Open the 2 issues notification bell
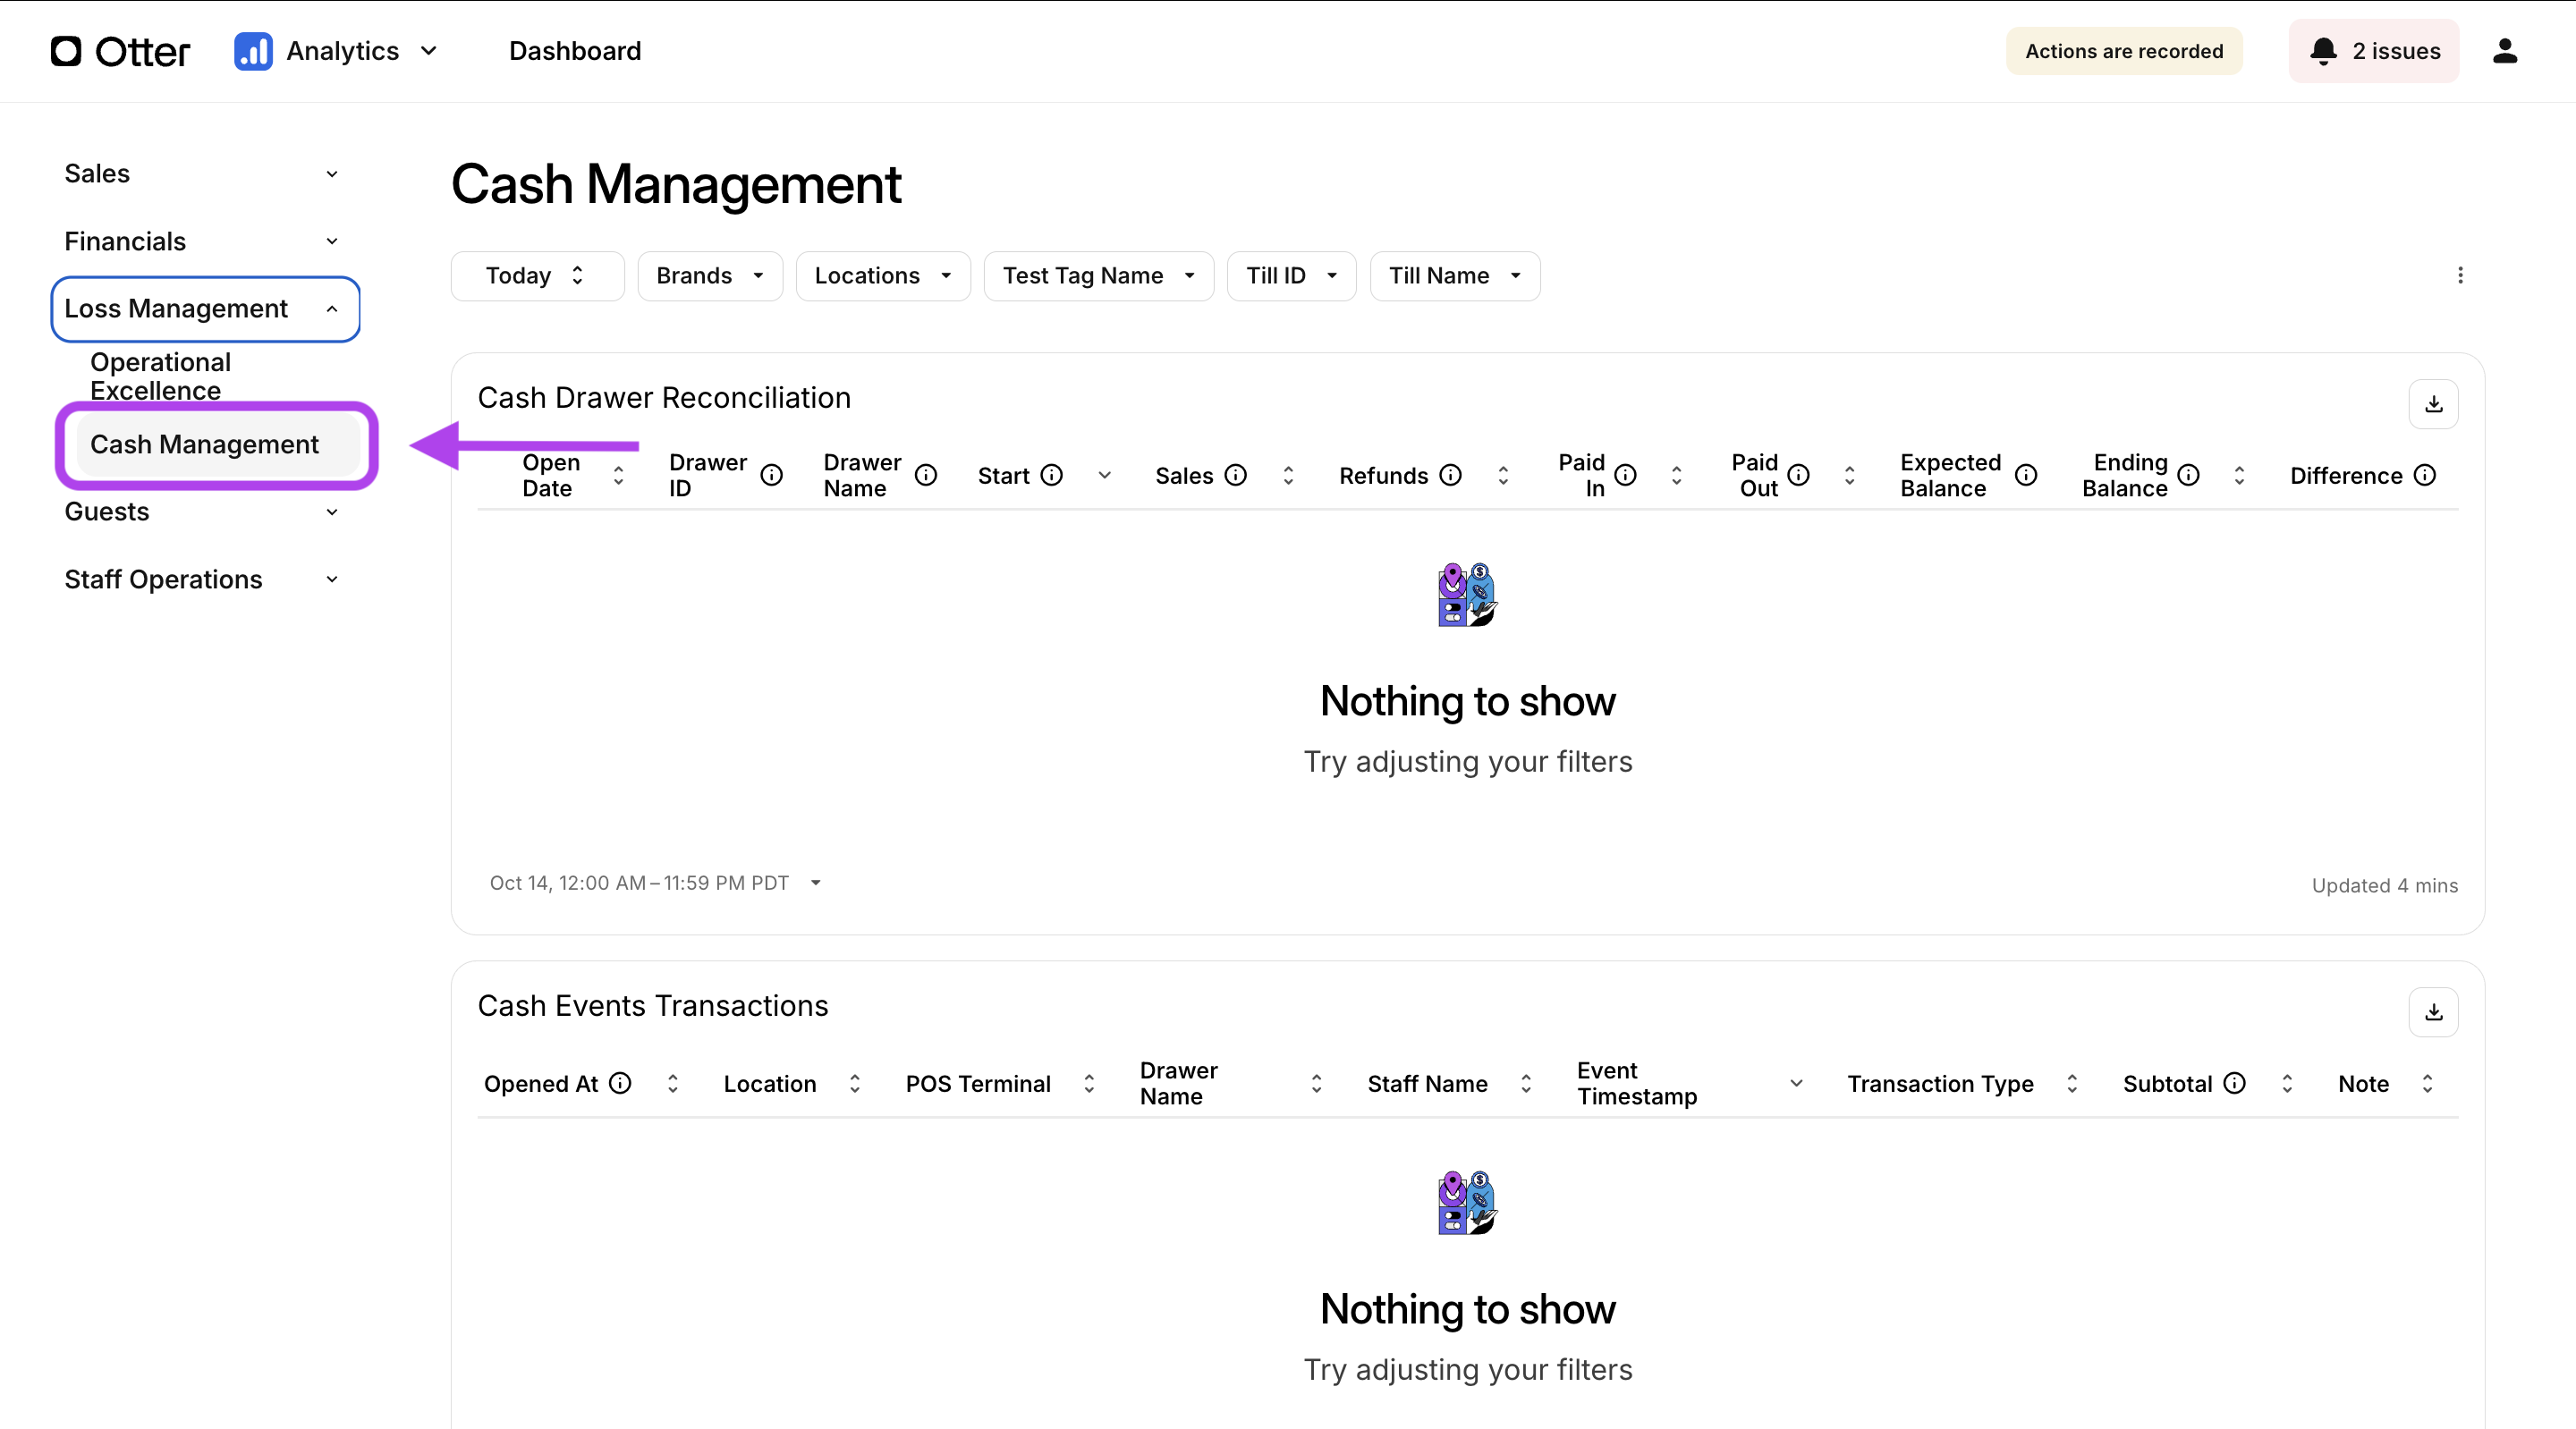The image size is (2576, 1429). (2373, 51)
